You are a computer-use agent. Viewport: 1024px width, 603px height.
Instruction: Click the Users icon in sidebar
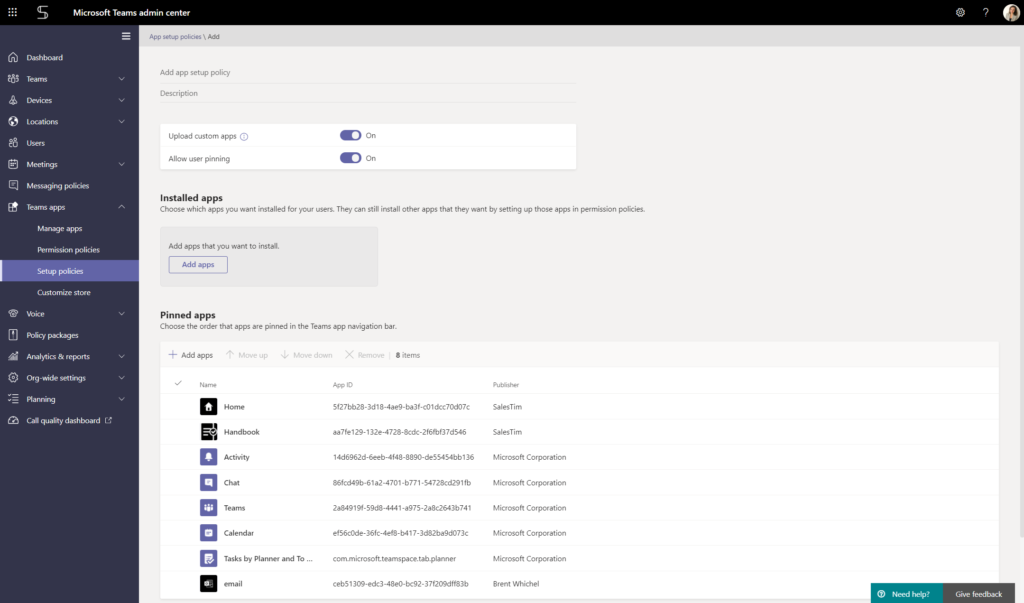(13, 143)
